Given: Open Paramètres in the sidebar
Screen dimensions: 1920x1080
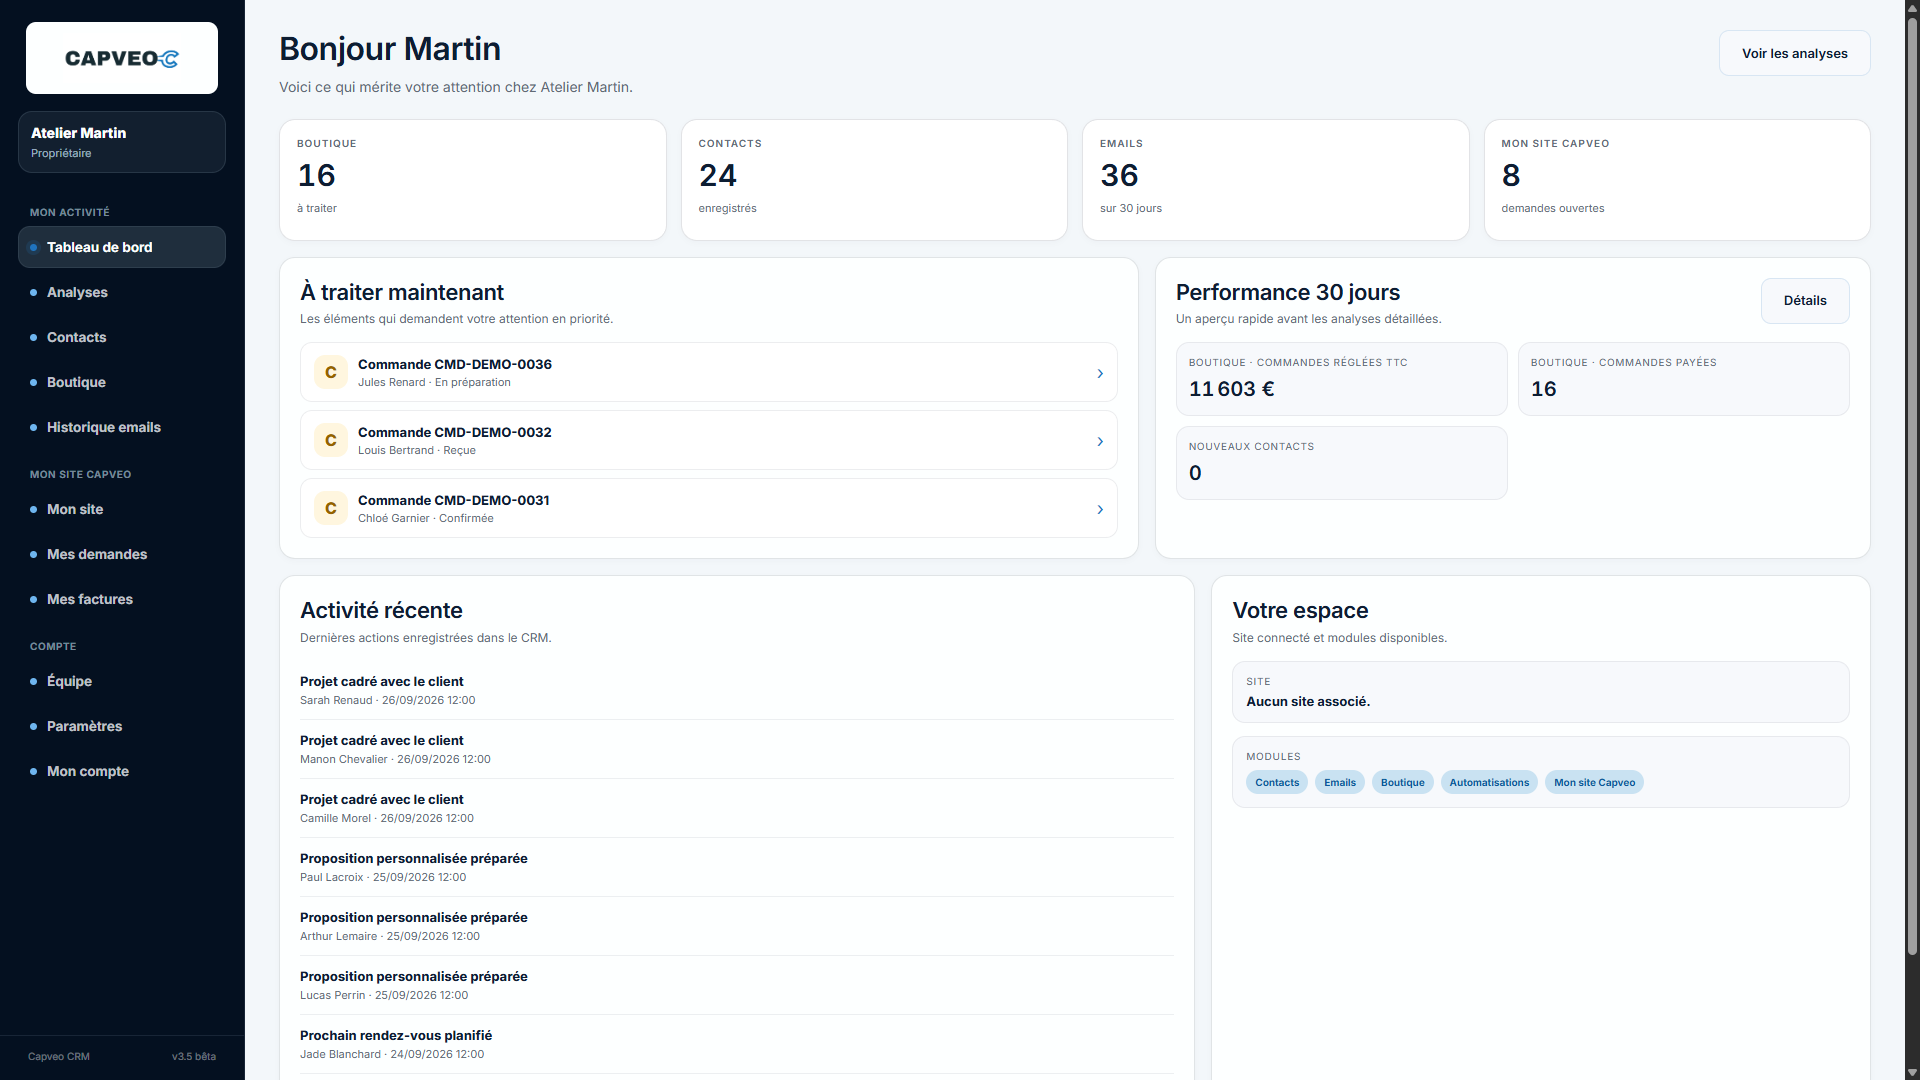Looking at the screenshot, I should pos(122,726).
